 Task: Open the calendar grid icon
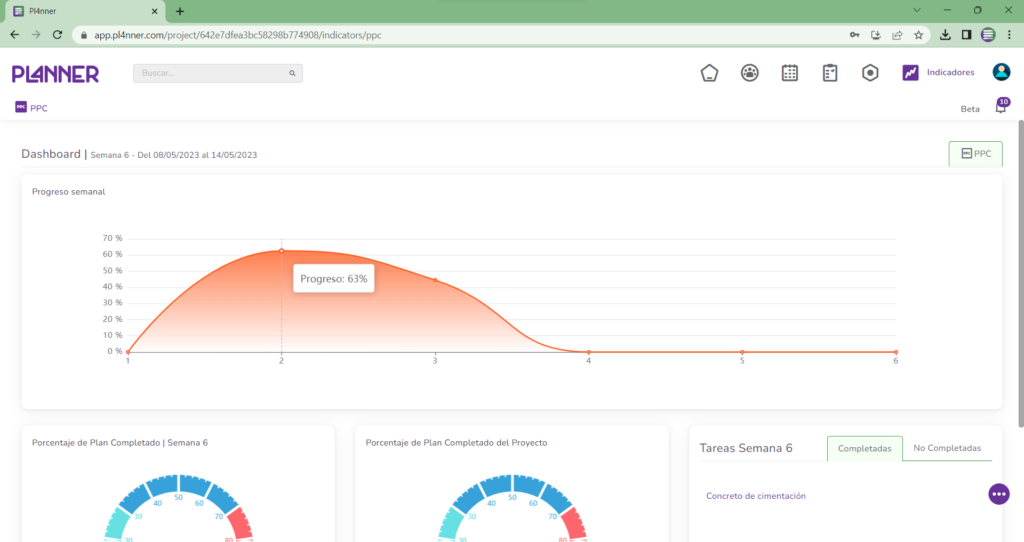point(789,73)
